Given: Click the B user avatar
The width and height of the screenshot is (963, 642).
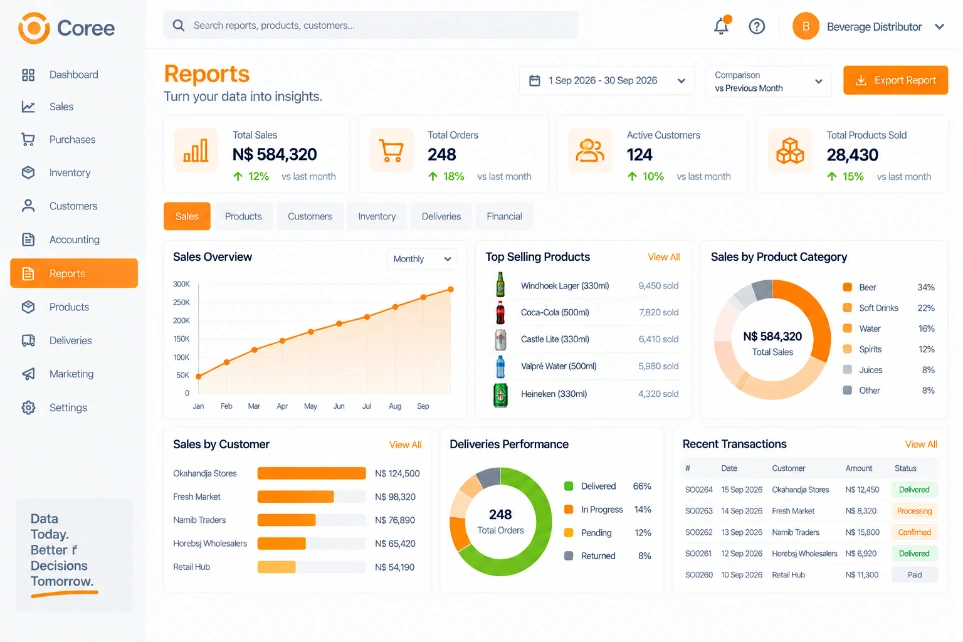Looking at the screenshot, I should 806,26.
